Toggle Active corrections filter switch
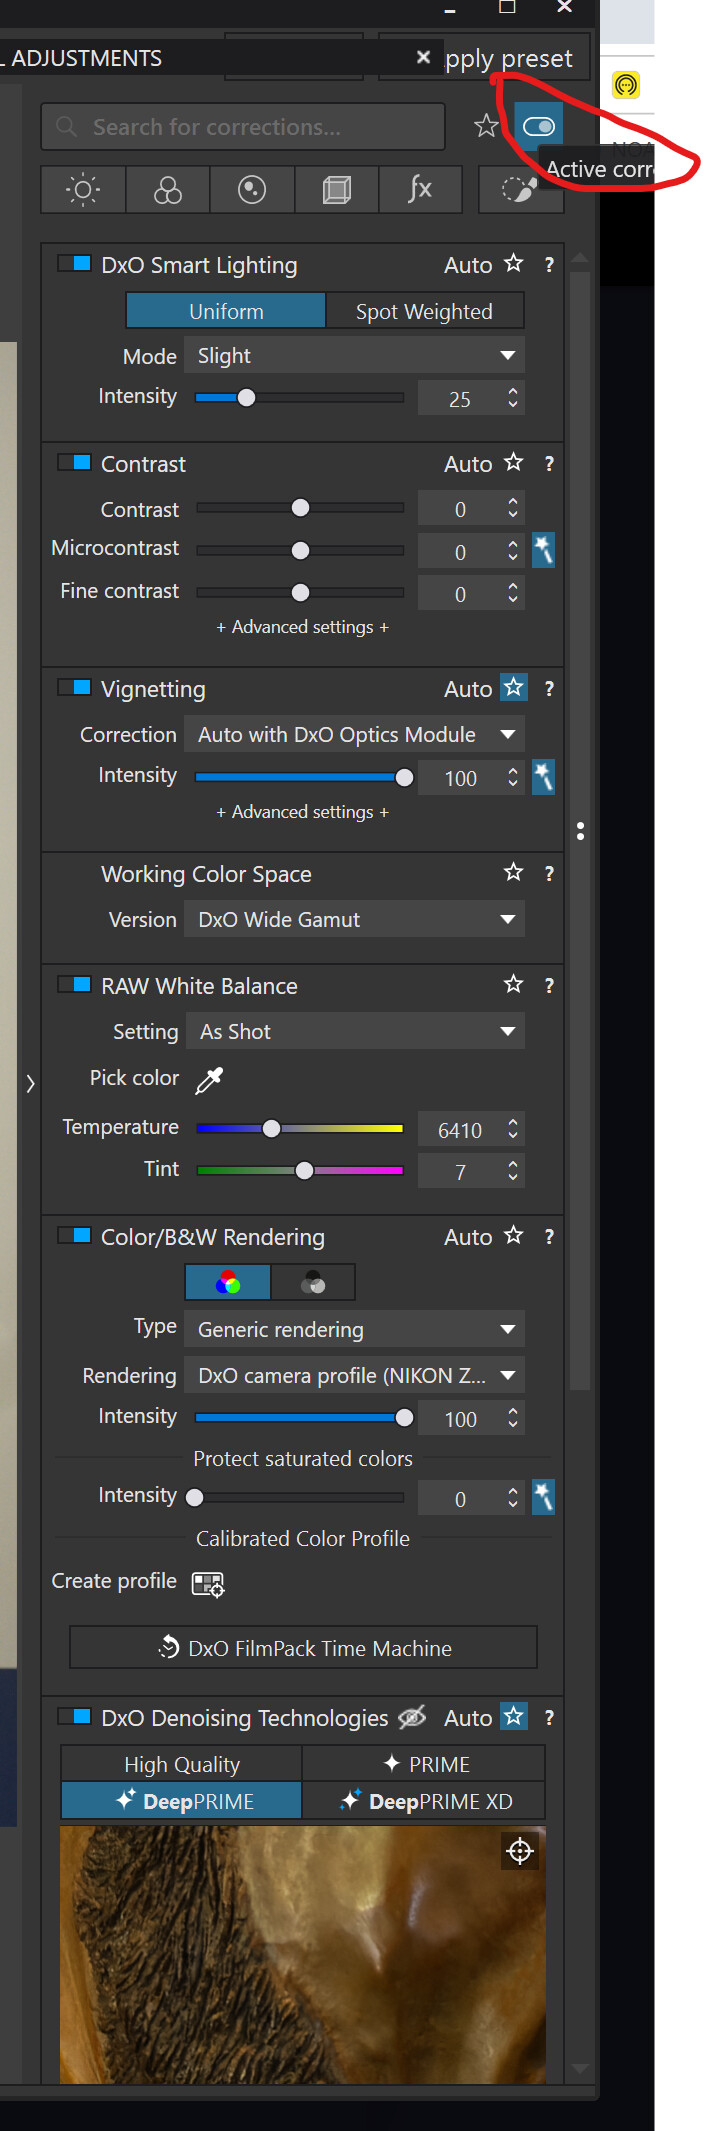 click(538, 126)
